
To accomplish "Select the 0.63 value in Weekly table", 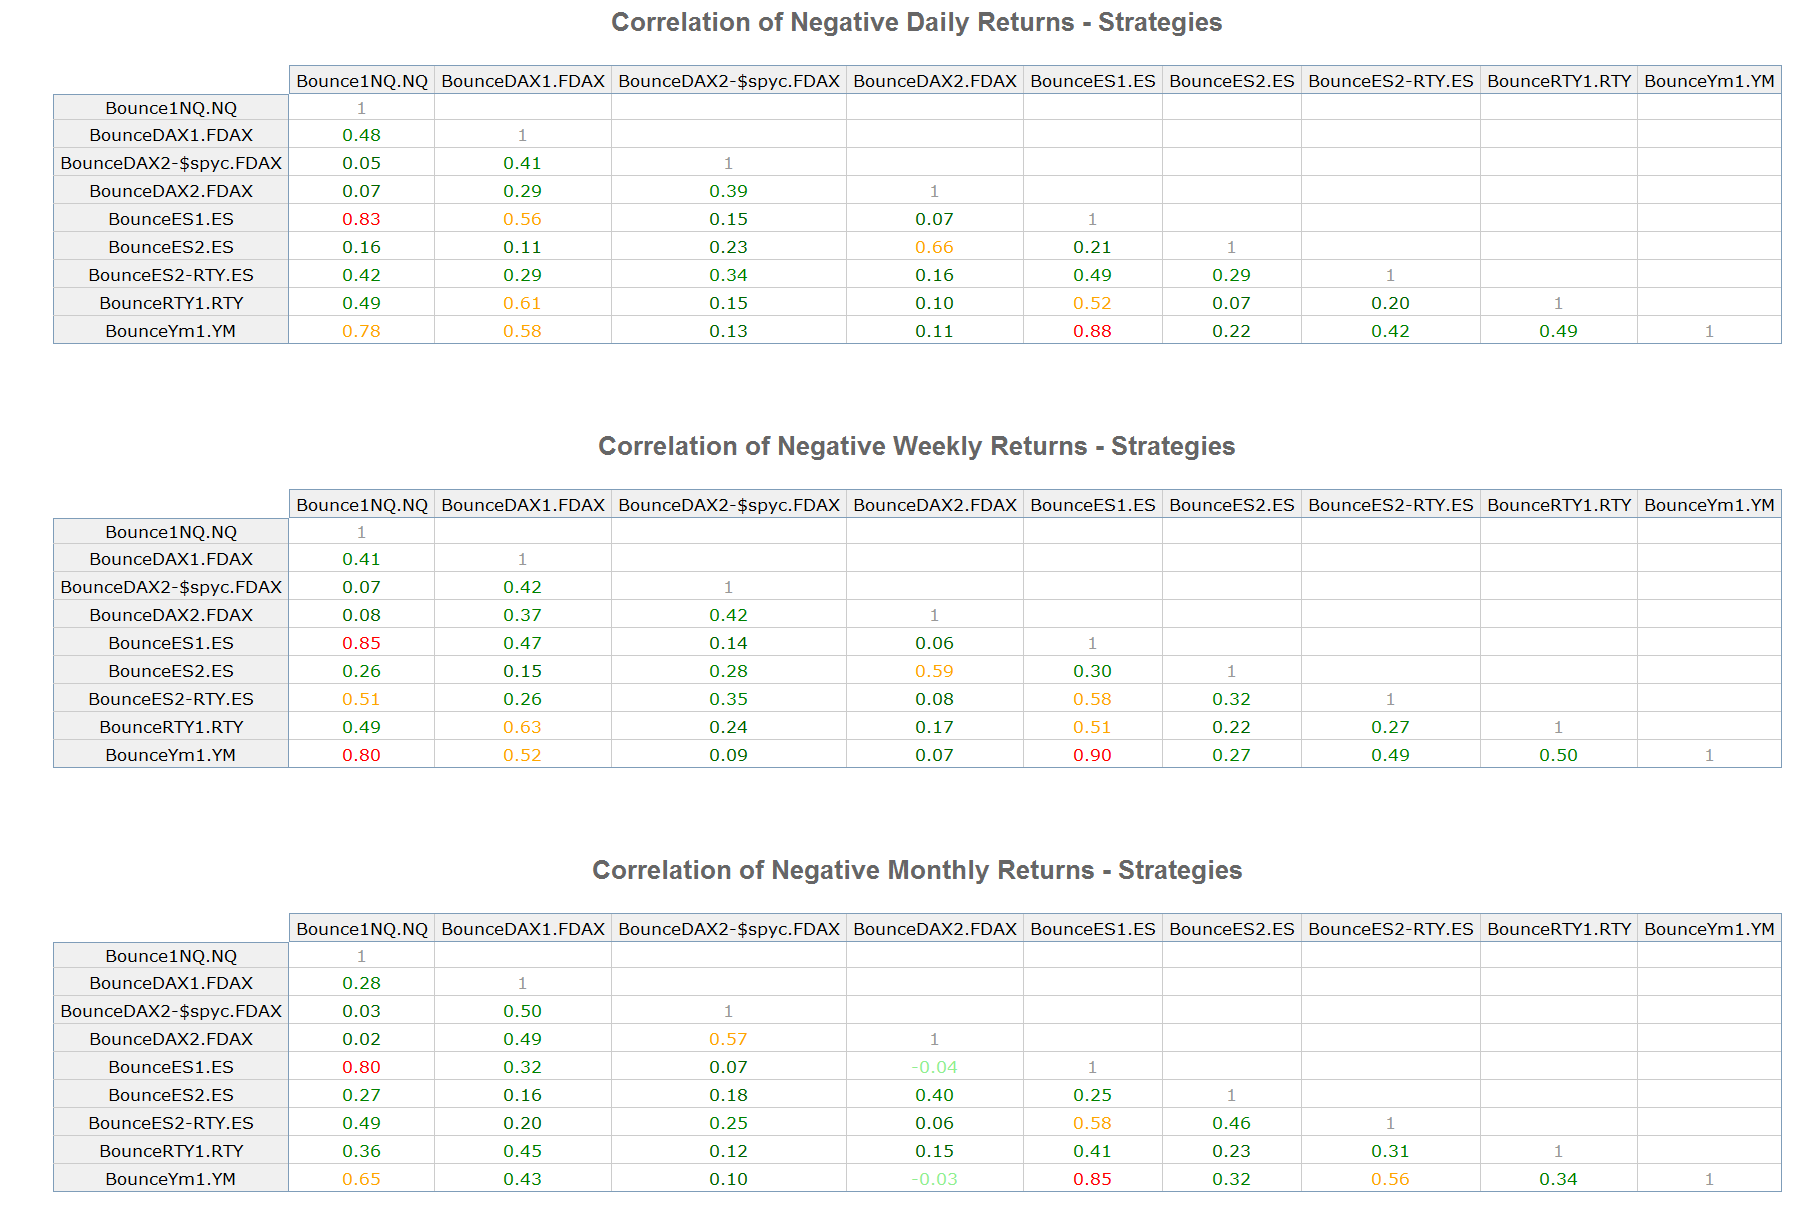I will [x=522, y=727].
